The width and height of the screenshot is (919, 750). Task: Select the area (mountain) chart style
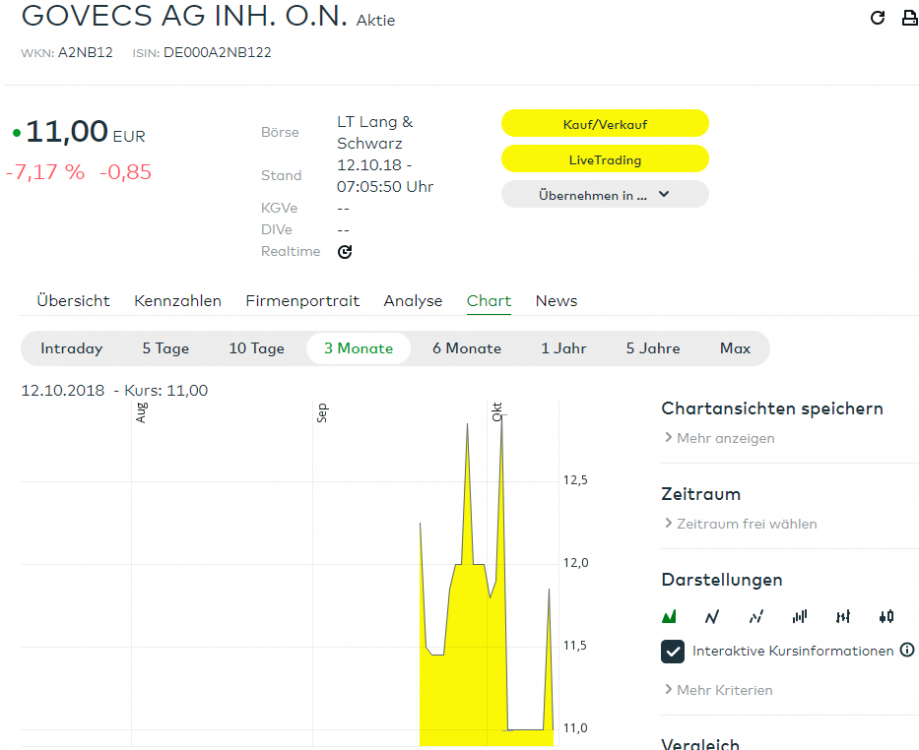point(669,617)
